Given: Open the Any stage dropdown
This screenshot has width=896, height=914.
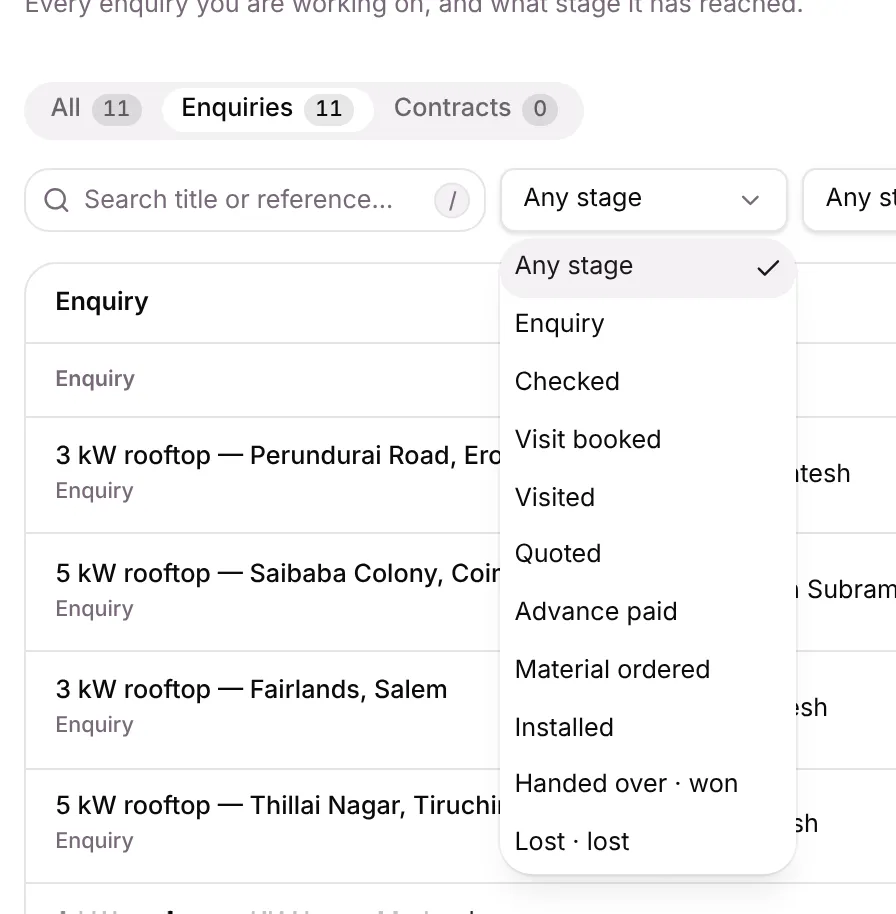Looking at the screenshot, I should tap(644, 199).
